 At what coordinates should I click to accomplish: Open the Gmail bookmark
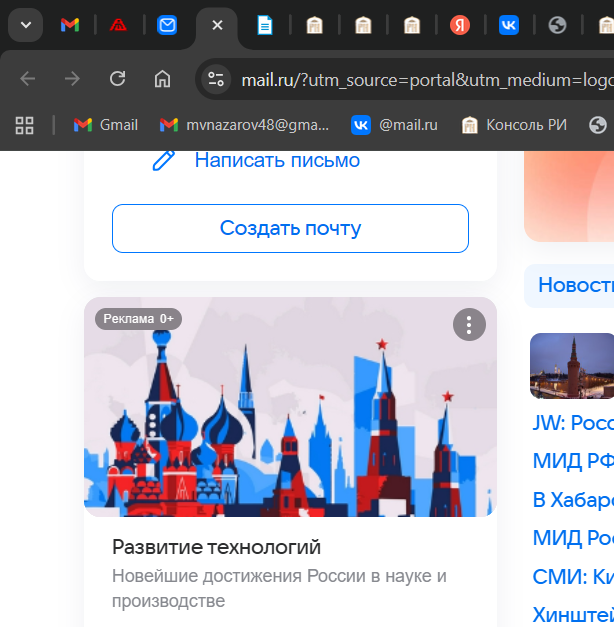106,125
